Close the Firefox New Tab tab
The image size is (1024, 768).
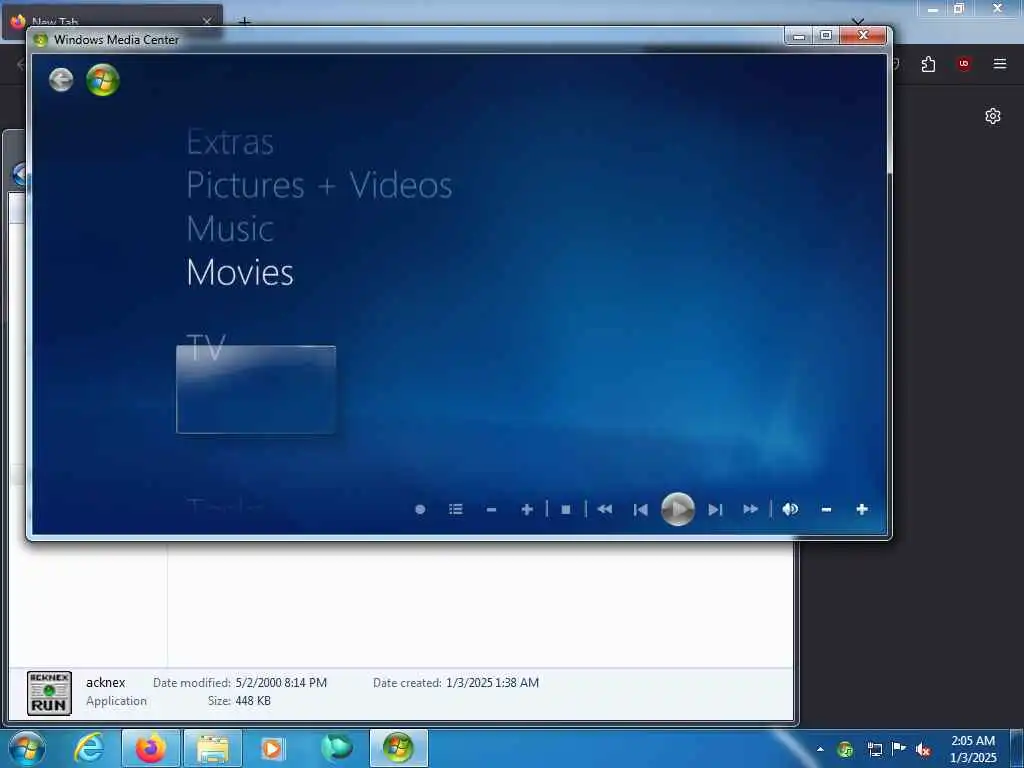point(207,22)
